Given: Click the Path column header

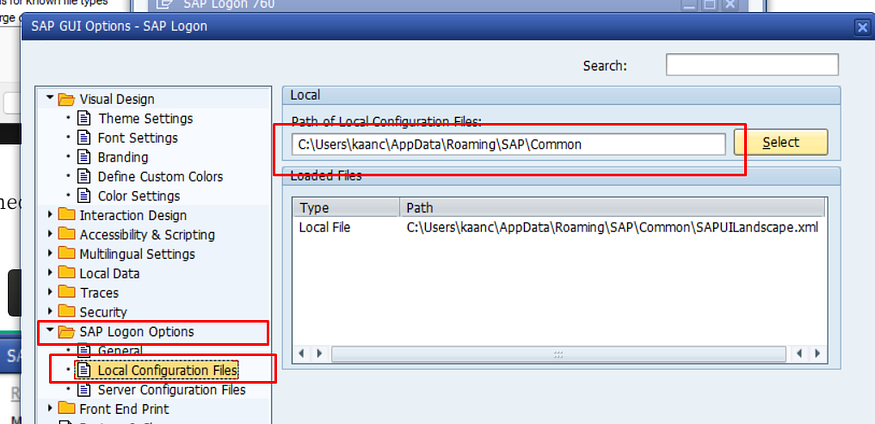Looking at the screenshot, I should (612, 208).
